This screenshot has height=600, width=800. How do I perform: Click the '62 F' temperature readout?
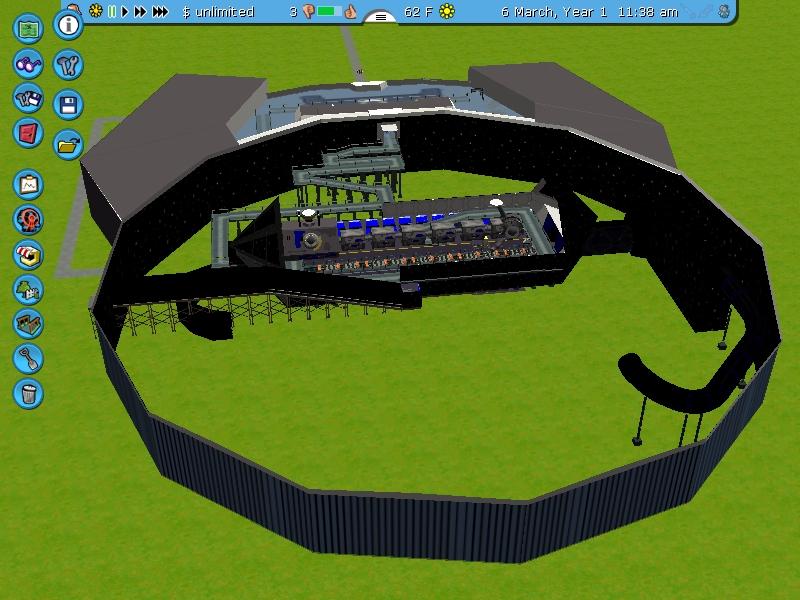[x=418, y=12]
